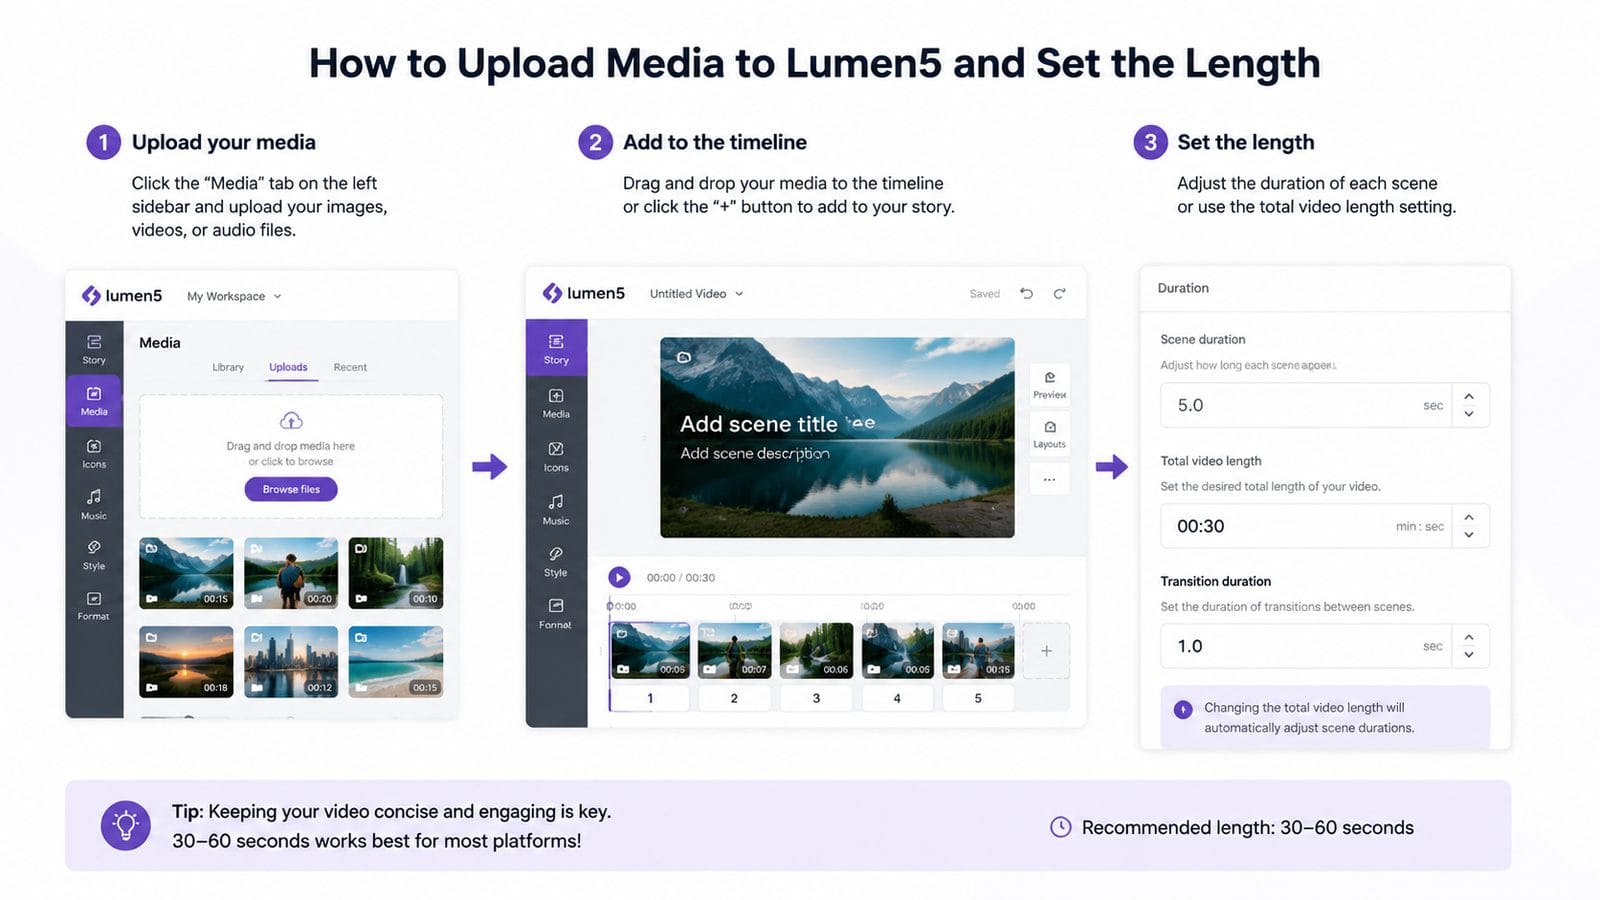
Task: Switch to the Uploads tab
Action: 288,367
